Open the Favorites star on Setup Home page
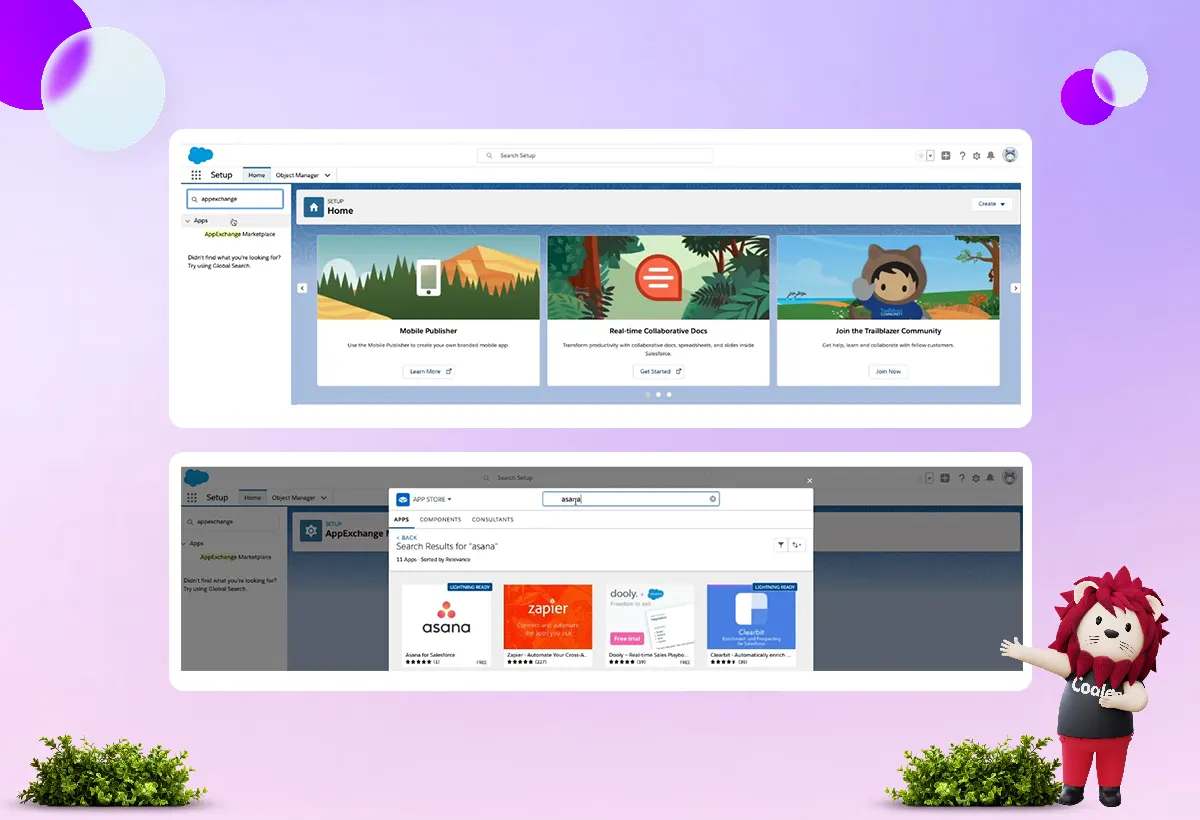Viewport: 1200px width, 820px height. click(x=921, y=156)
